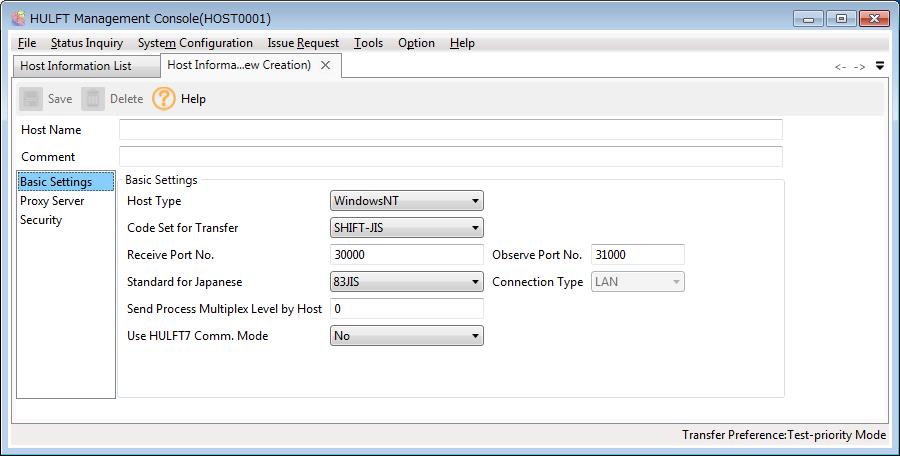Click the Send Process Multiplex Level field
This screenshot has width=900, height=456.
407,309
